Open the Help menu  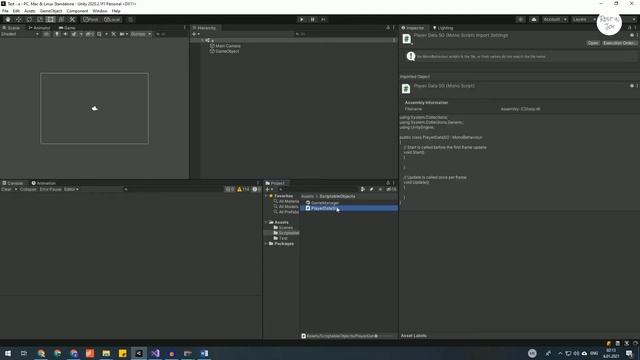(x=116, y=11)
